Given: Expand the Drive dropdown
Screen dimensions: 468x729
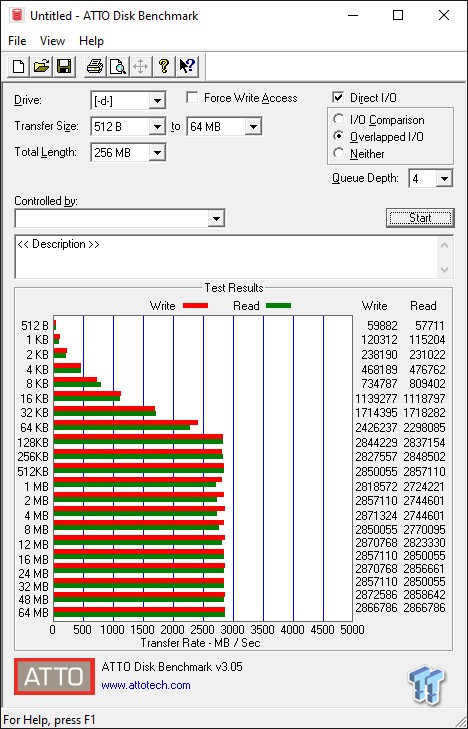Looking at the screenshot, I should point(158,101).
